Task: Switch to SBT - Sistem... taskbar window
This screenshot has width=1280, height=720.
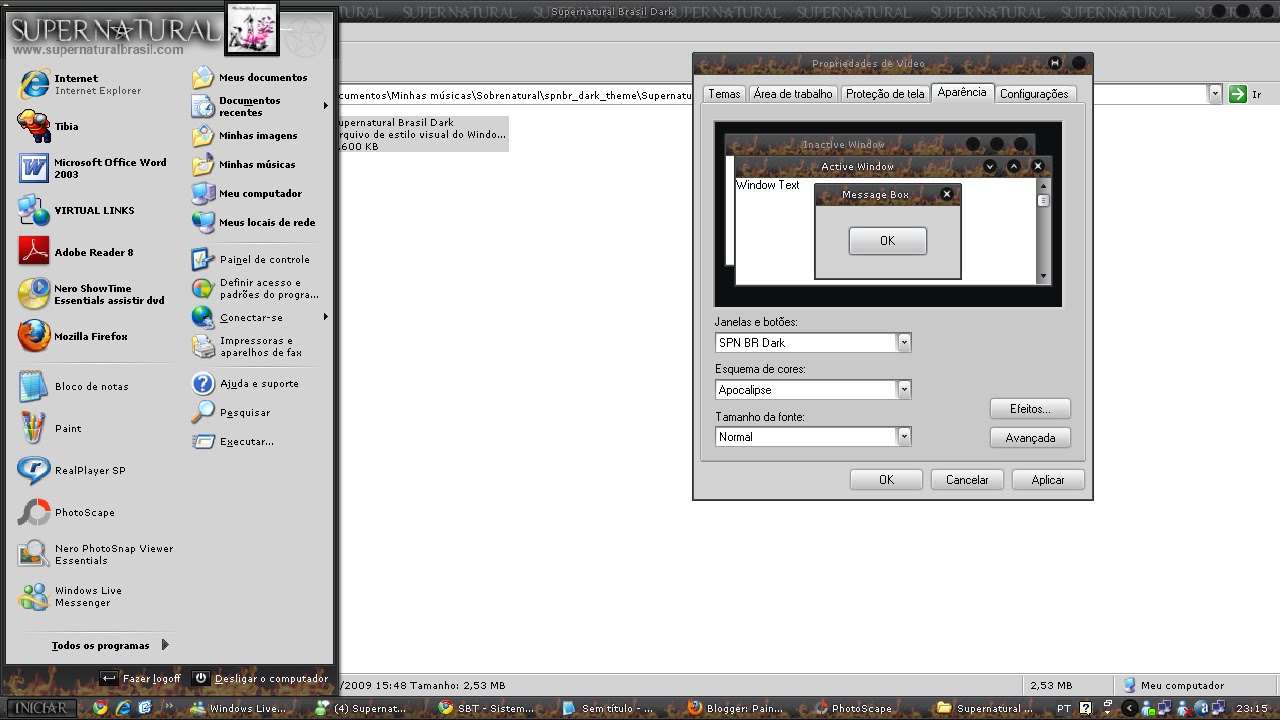Action: tap(487, 709)
